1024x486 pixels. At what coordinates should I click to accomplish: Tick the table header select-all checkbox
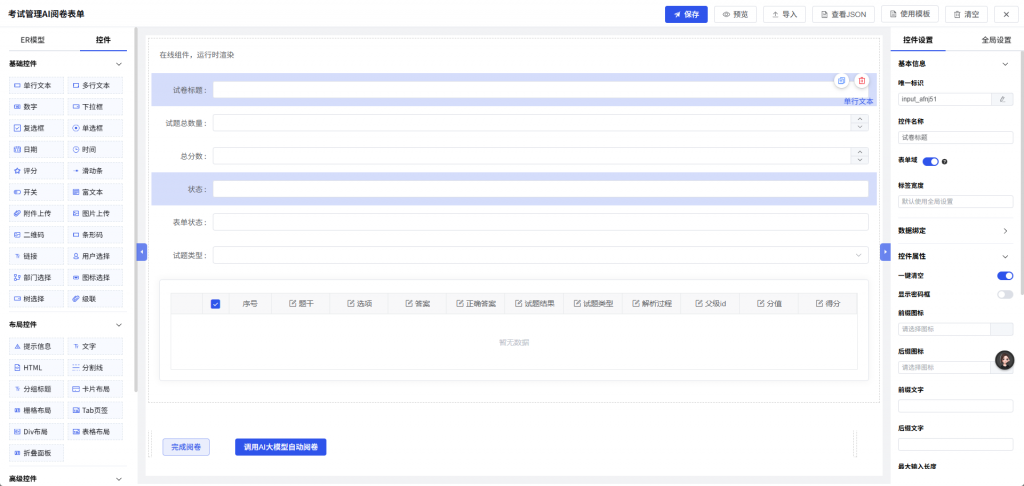tap(216, 304)
